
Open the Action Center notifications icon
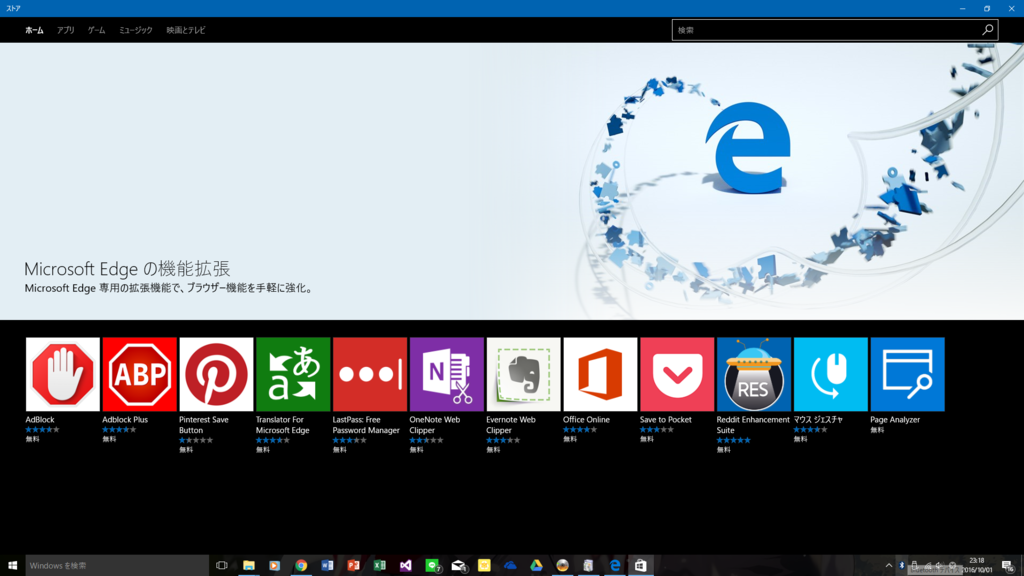[1008, 566]
